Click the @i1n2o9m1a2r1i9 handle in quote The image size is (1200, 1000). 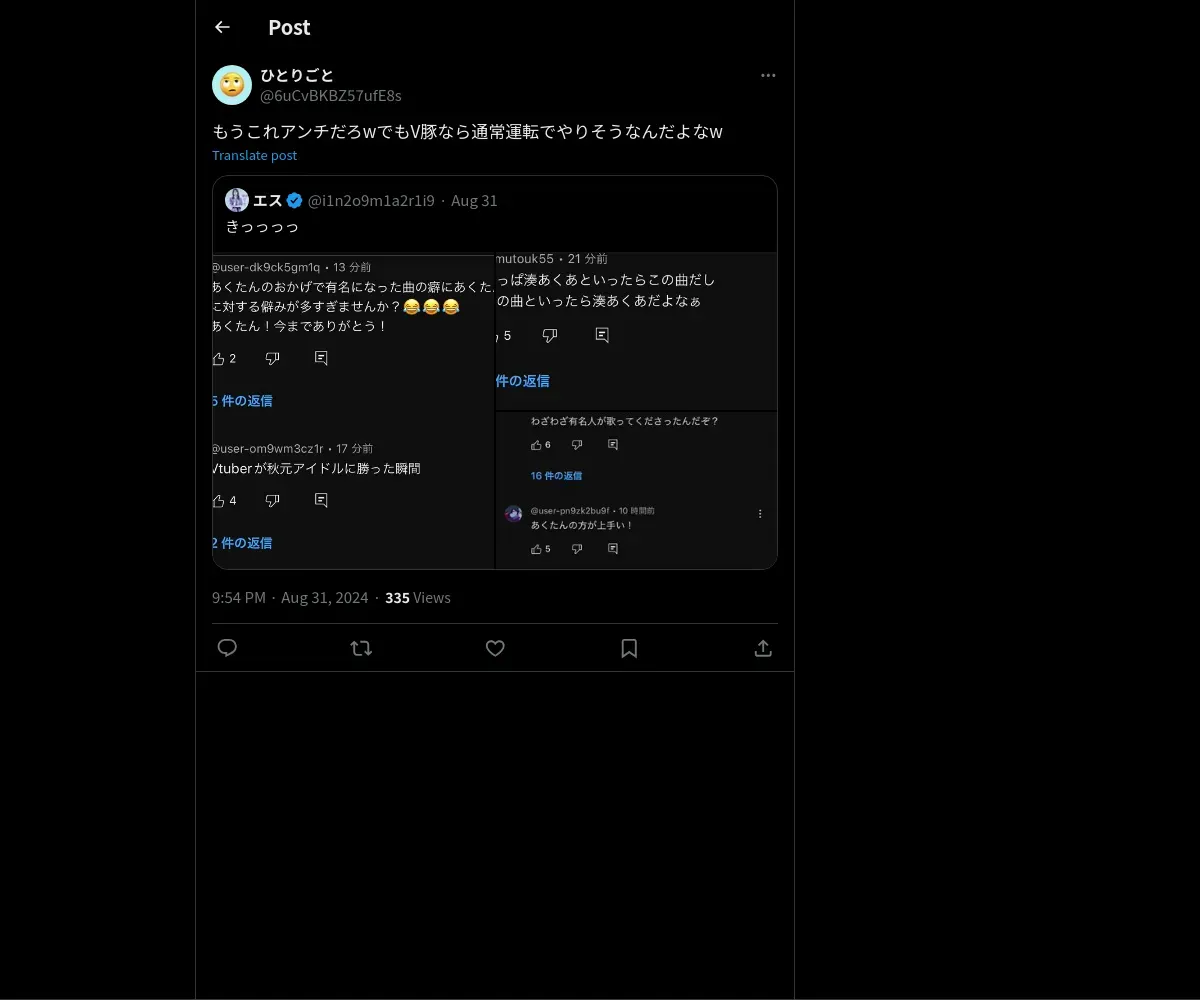pyautogui.click(x=371, y=200)
